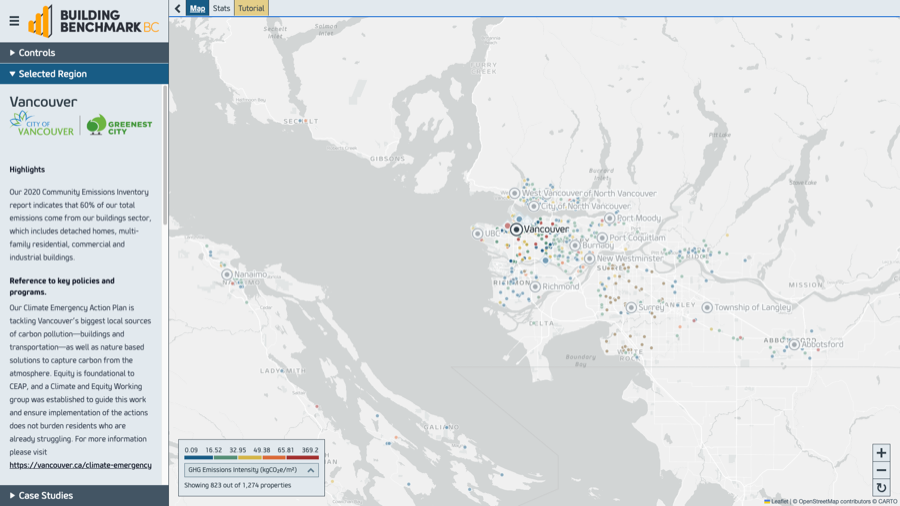
Task: Select the Richmond region marker
Action: coord(535,286)
